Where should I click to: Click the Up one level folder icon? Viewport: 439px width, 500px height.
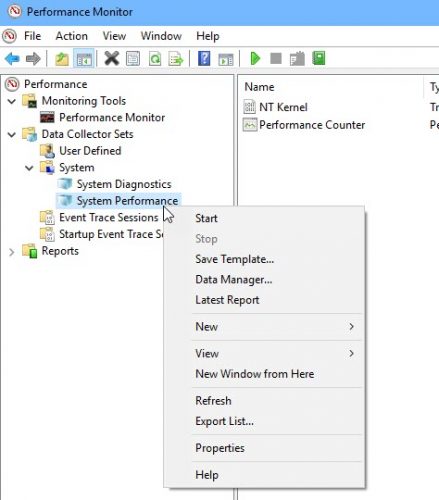tap(62, 59)
